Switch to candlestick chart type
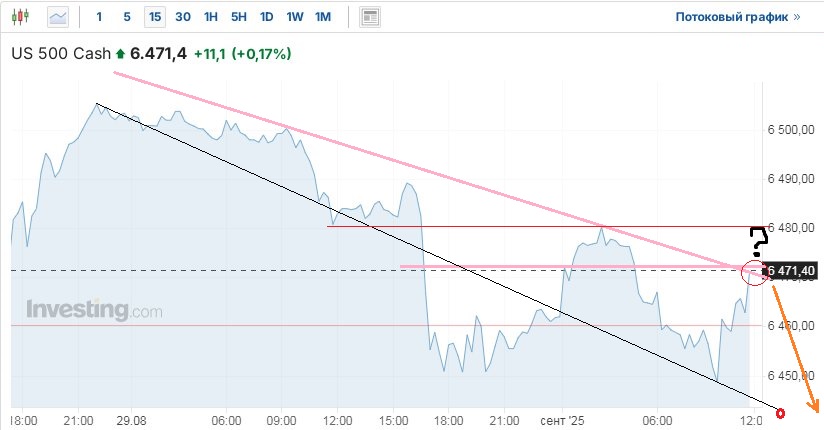The height and width of the screenshot is (430, 824). (x=22, y=17)
